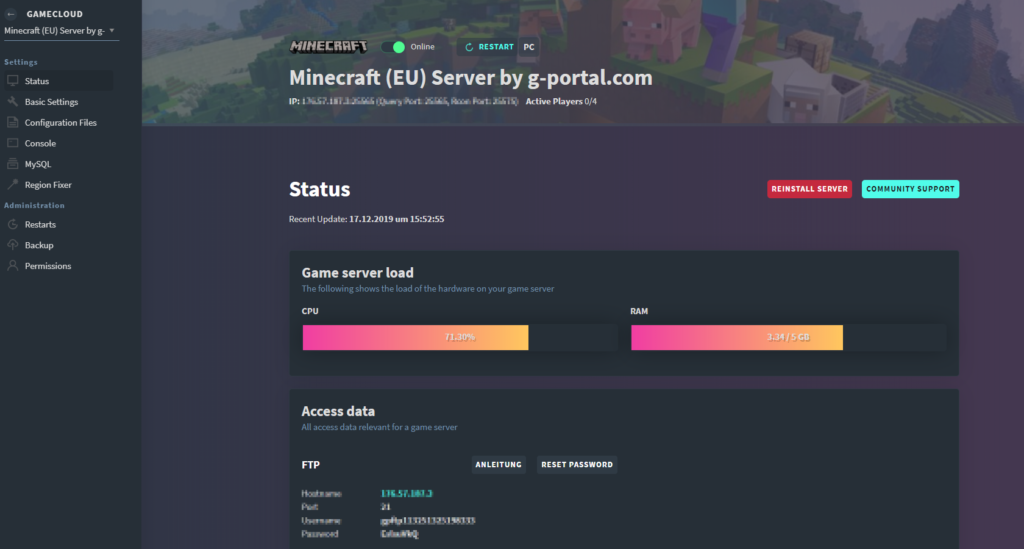Click the RAM usage bar

coord(788,337)
